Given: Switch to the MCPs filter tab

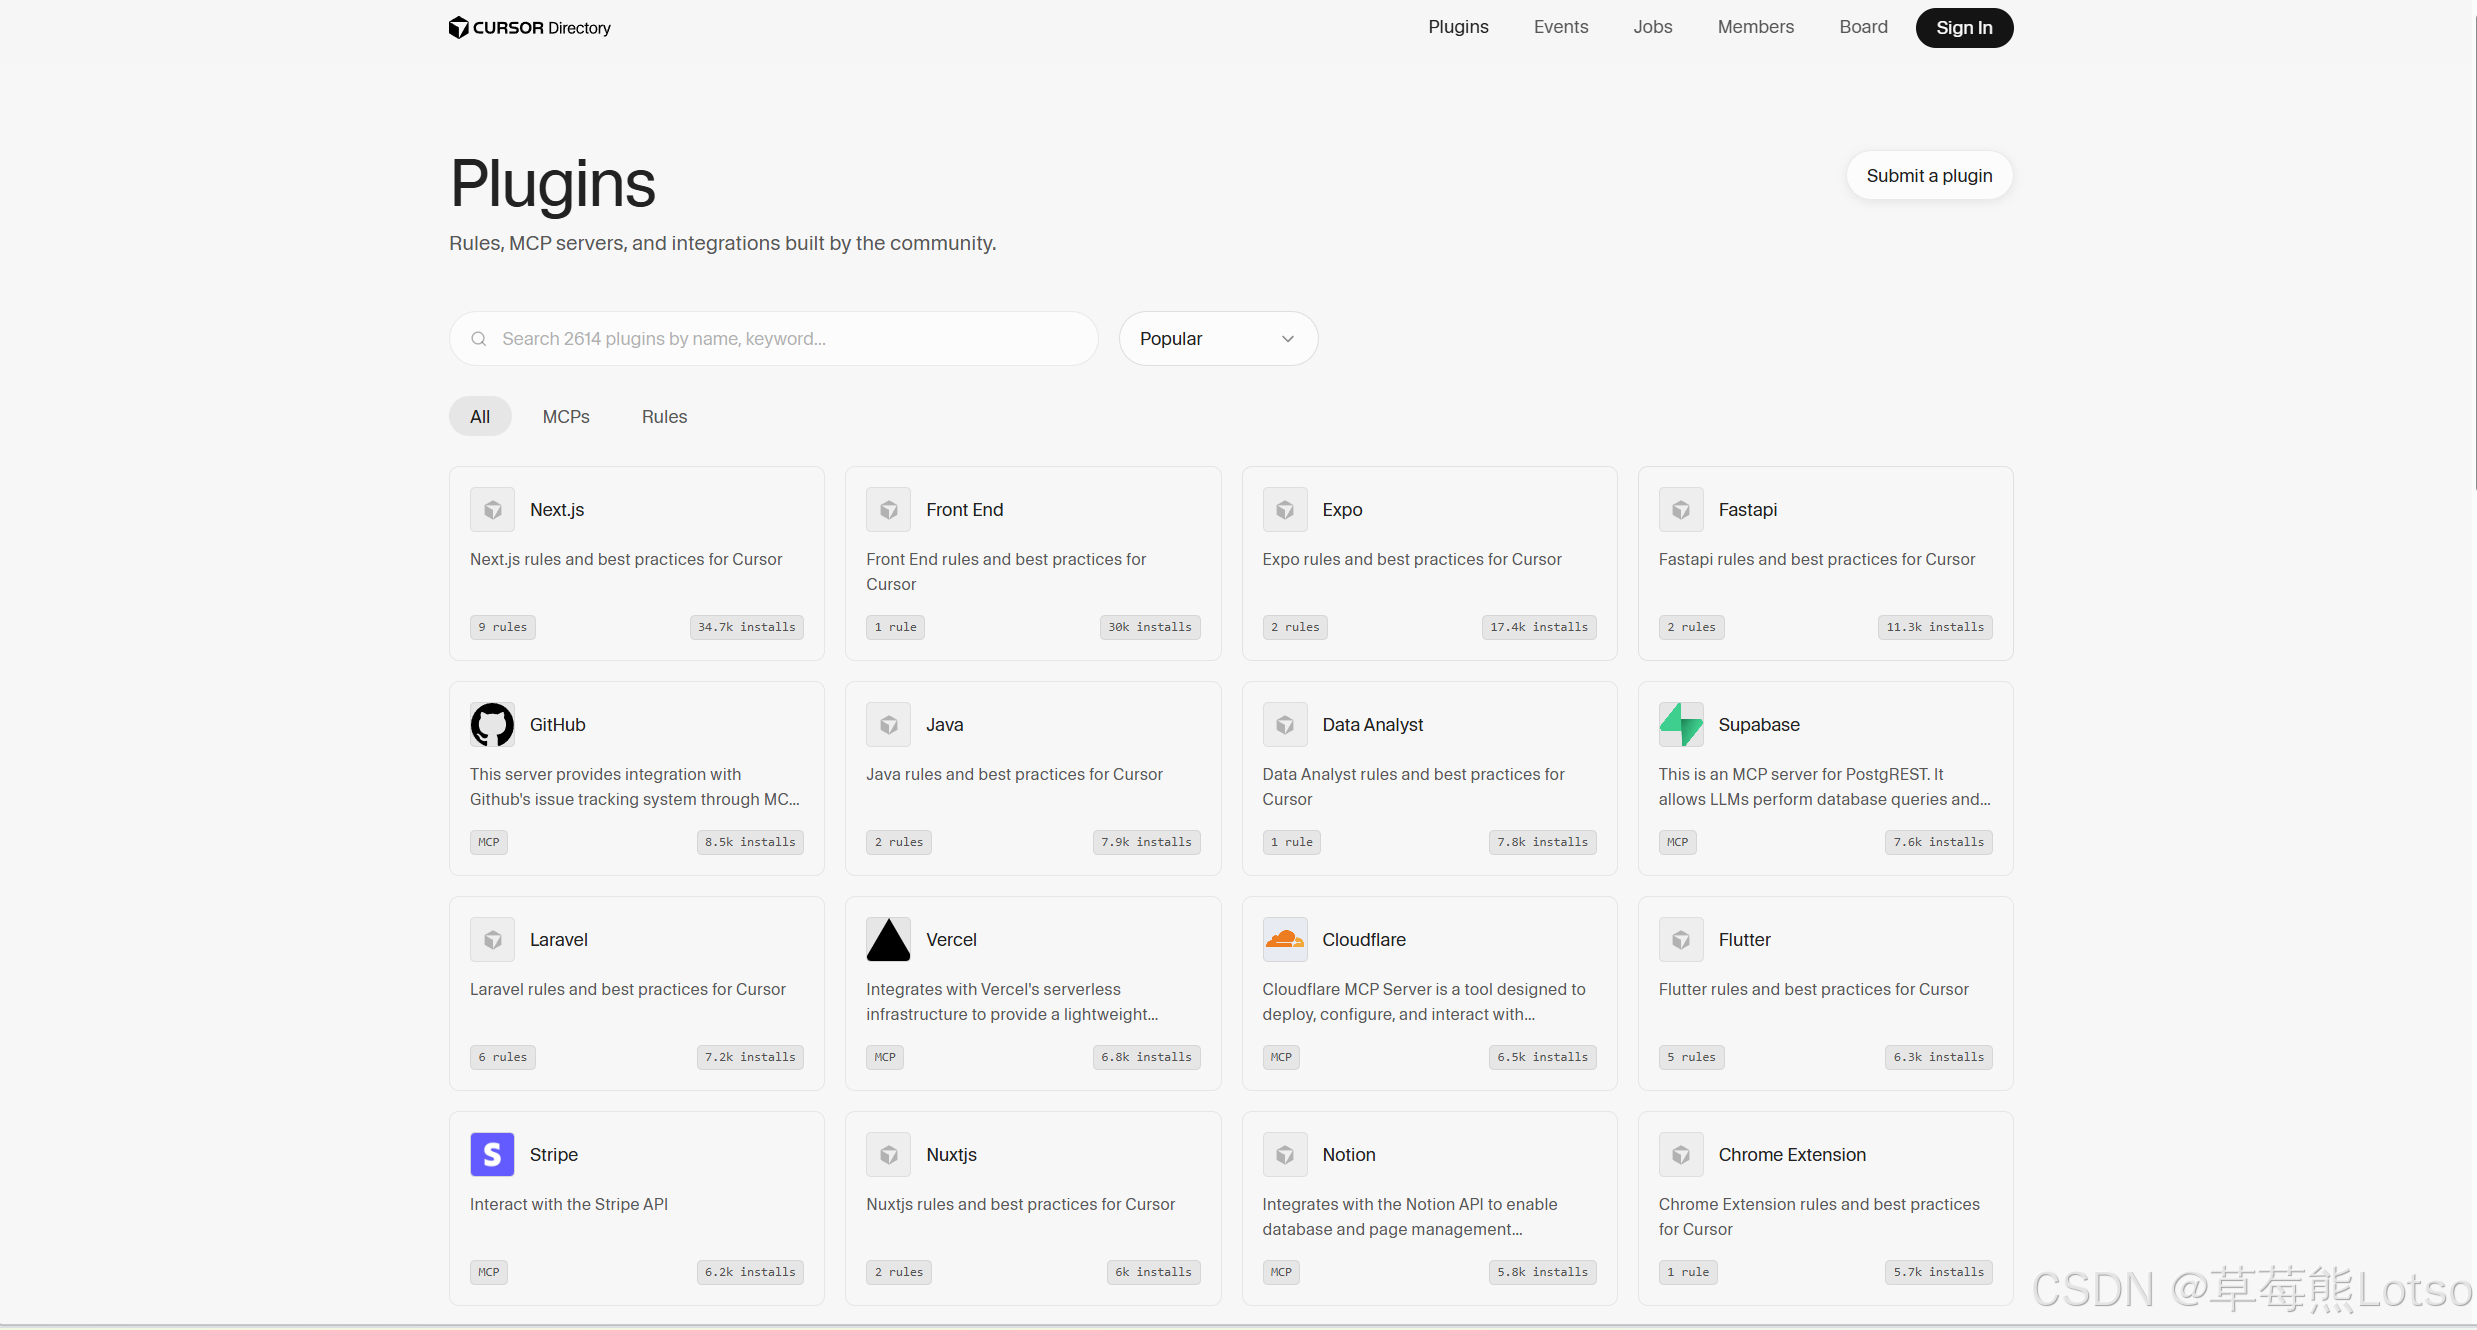Looking at the screenshot, I should pyautogui.click(x=566, y=417).
